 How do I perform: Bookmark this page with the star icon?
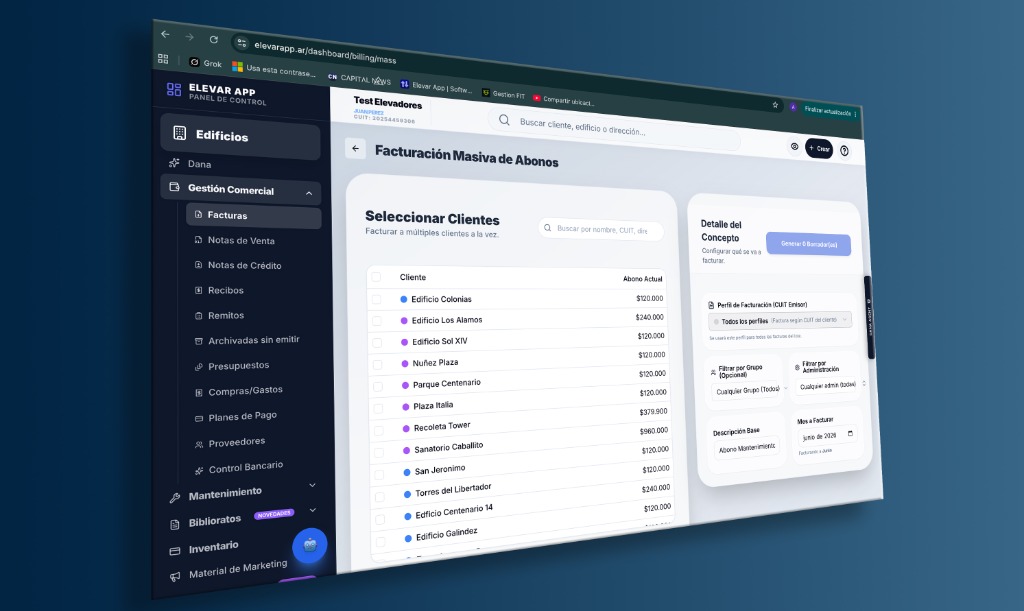pyautogui.click(x=775, y=104)
